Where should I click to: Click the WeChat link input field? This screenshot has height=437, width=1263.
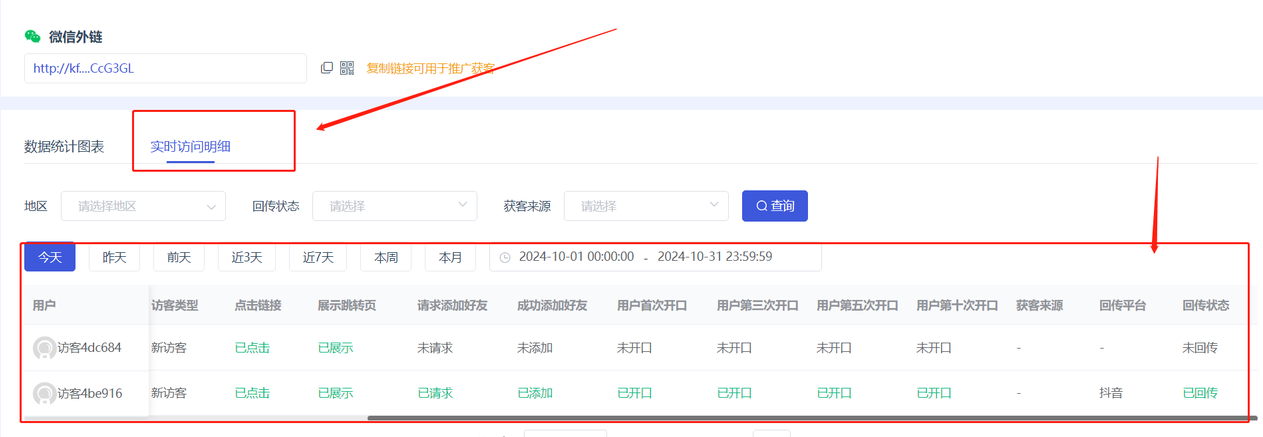tap(165, 68)
